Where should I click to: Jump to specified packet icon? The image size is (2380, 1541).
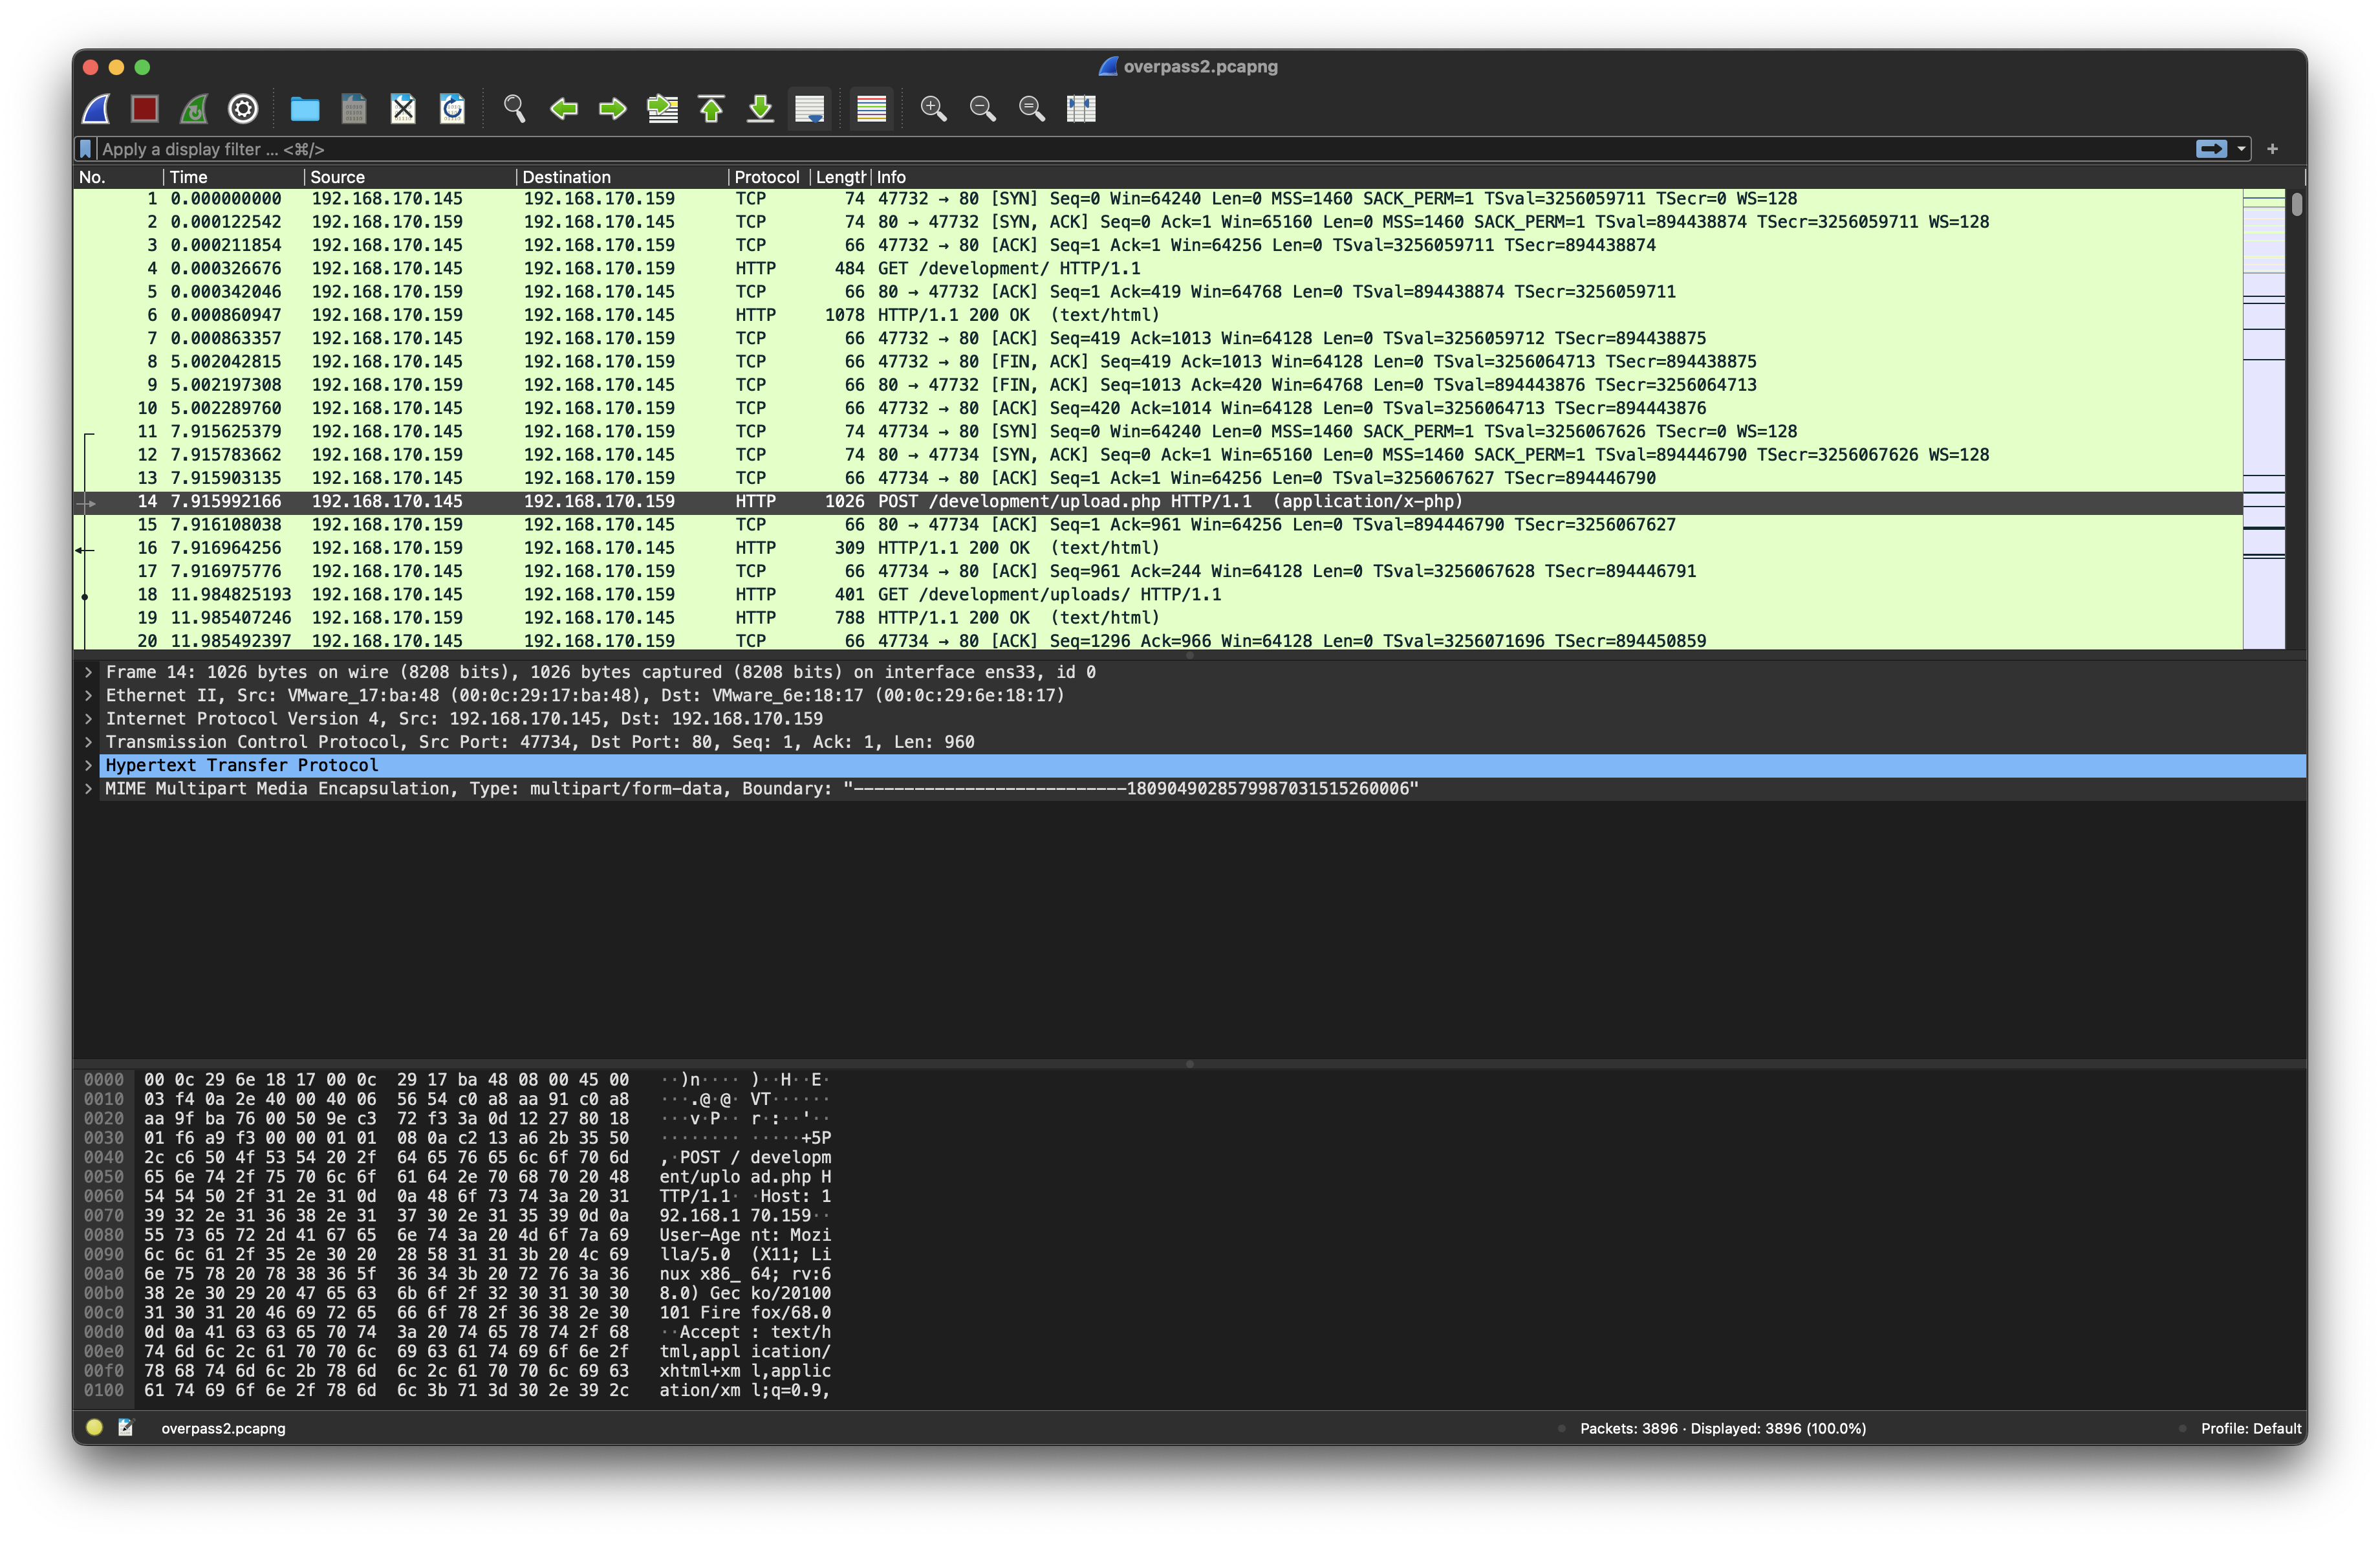click(662, 108)
